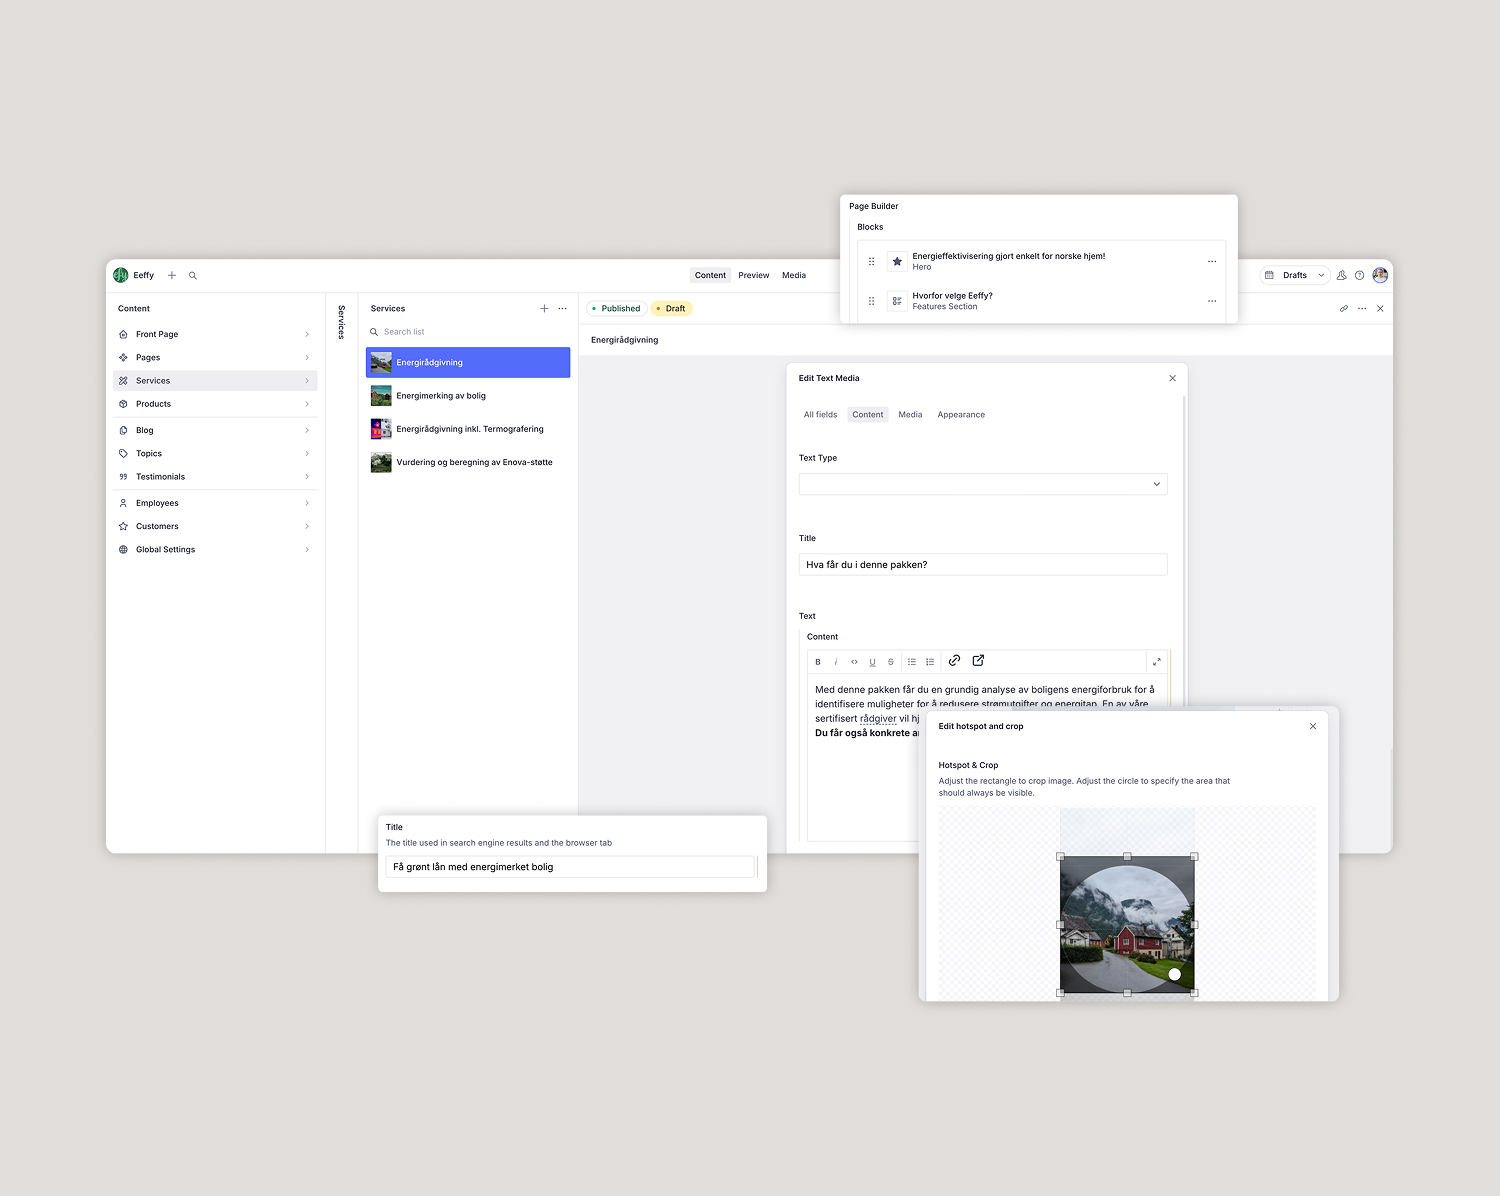This screenshot has width=1500, height=1196.
Task: Click the Draft status badge
Action: 672,309
